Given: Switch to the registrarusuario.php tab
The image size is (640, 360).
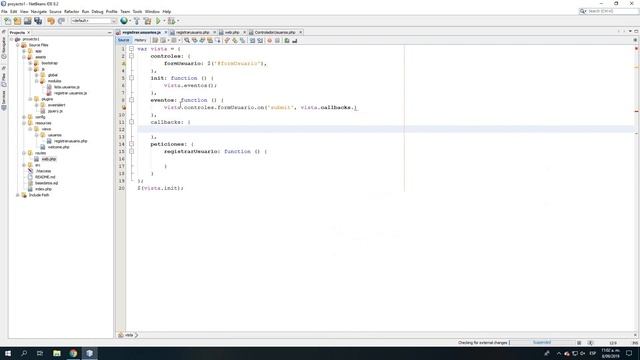Looking at the screenshot, I should [193, 32].
